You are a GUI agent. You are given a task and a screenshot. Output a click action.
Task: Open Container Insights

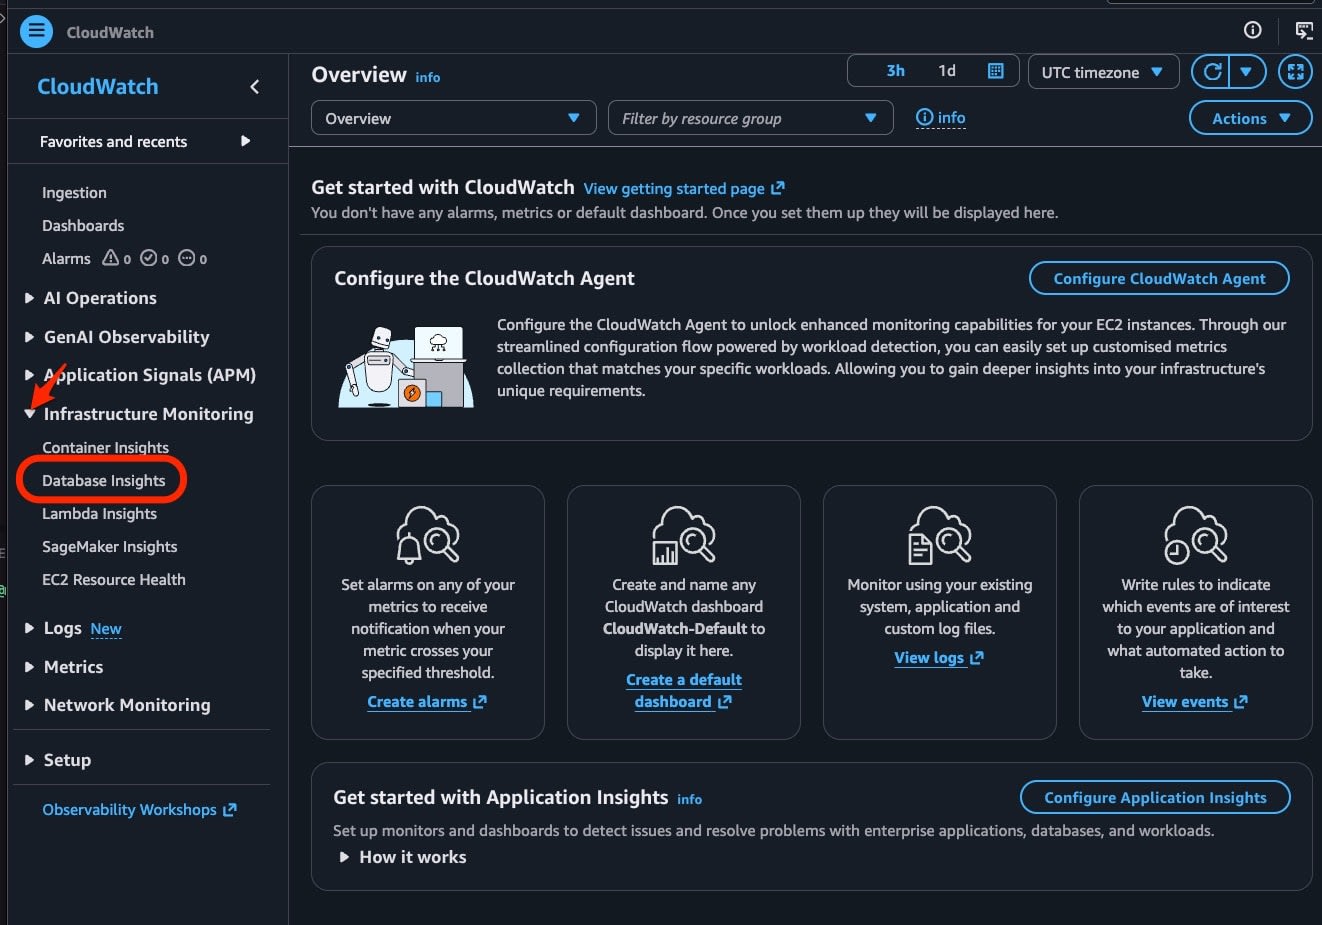click(x=105, y=448)
